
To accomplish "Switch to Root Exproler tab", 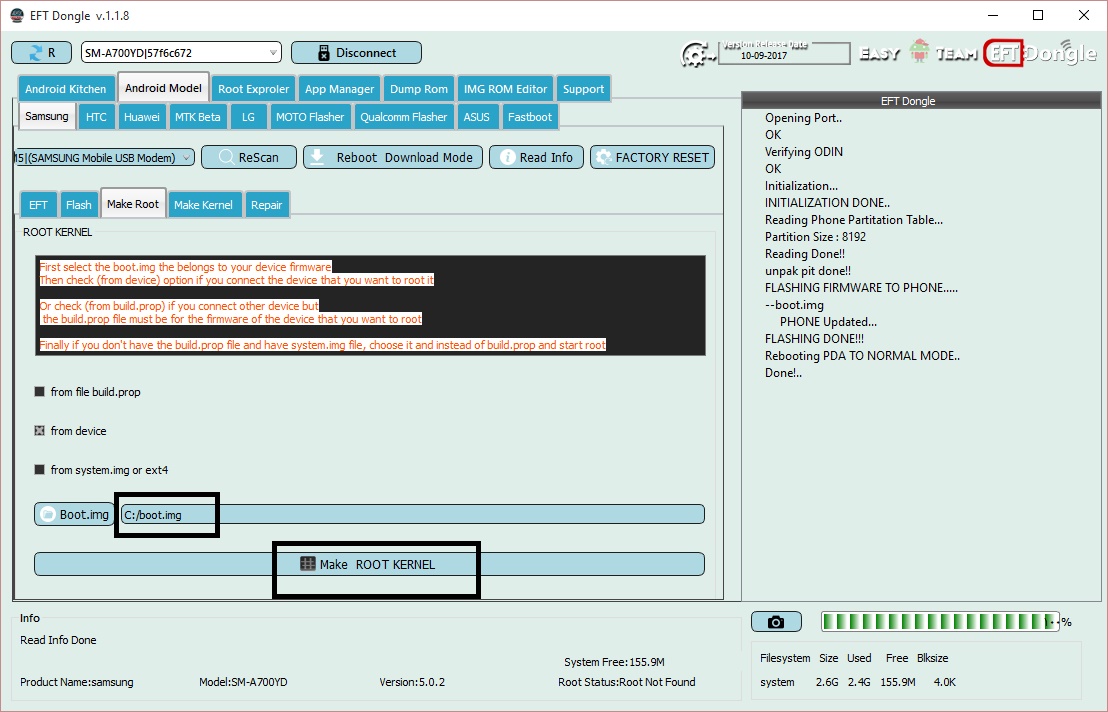I will click(254, 89).
